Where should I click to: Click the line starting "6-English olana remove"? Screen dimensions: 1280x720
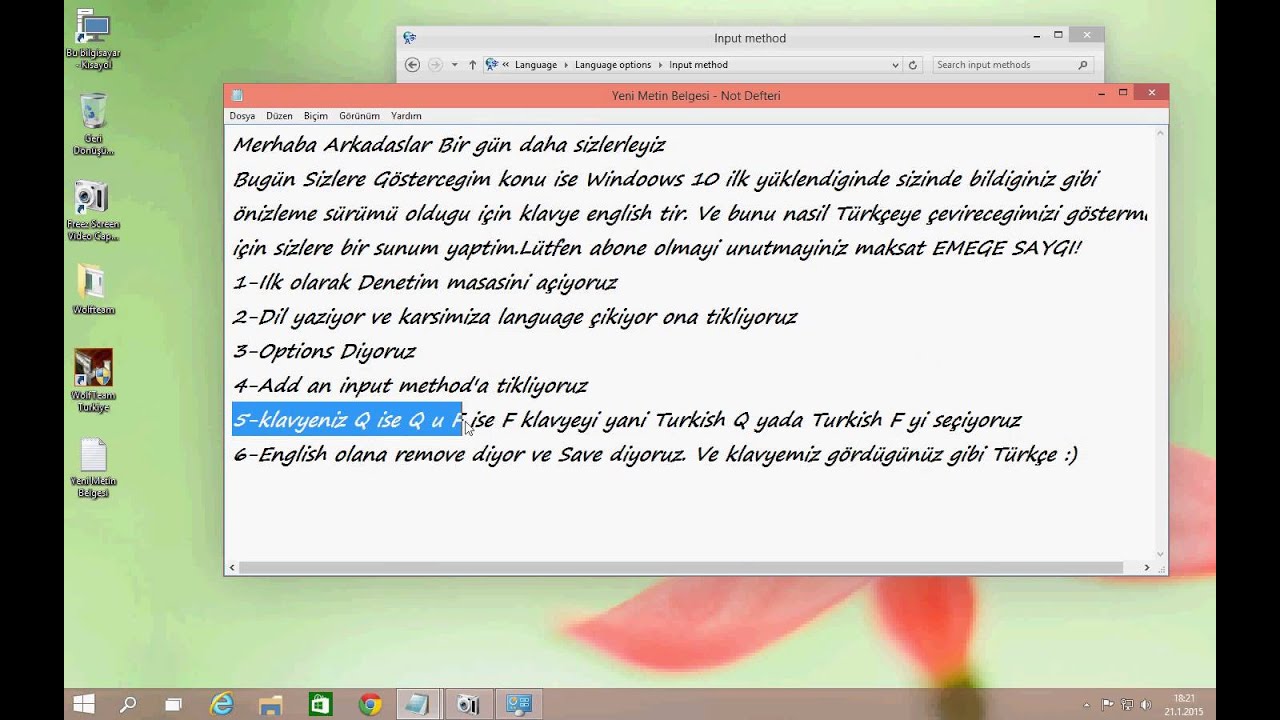[x=655, y=455]
